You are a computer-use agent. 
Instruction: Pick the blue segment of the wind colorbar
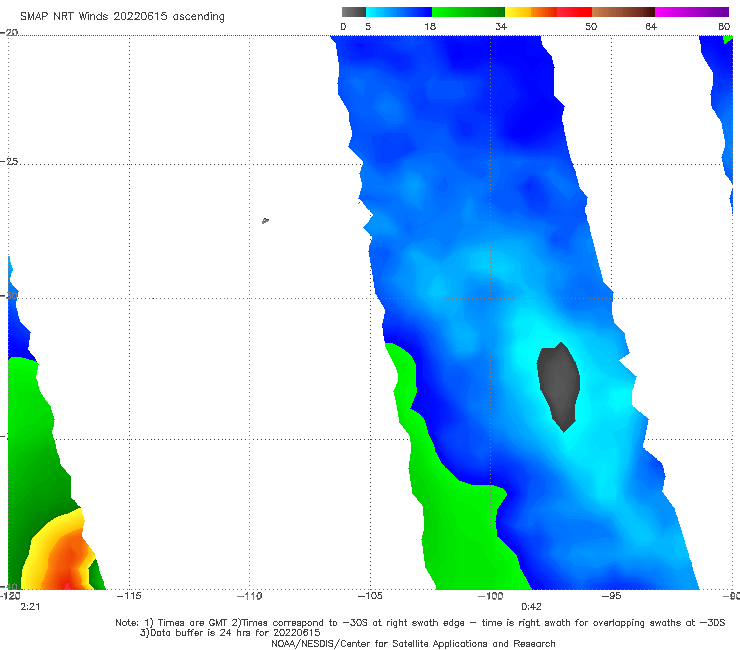[399, 12]
